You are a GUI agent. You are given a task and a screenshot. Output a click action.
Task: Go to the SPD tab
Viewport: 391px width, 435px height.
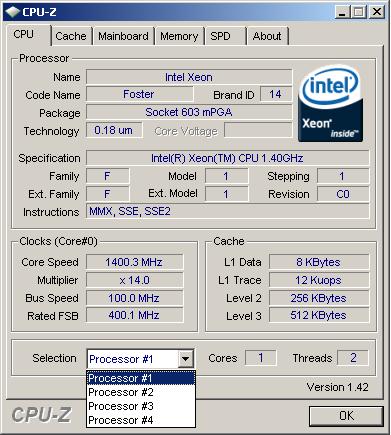point(225,36)
